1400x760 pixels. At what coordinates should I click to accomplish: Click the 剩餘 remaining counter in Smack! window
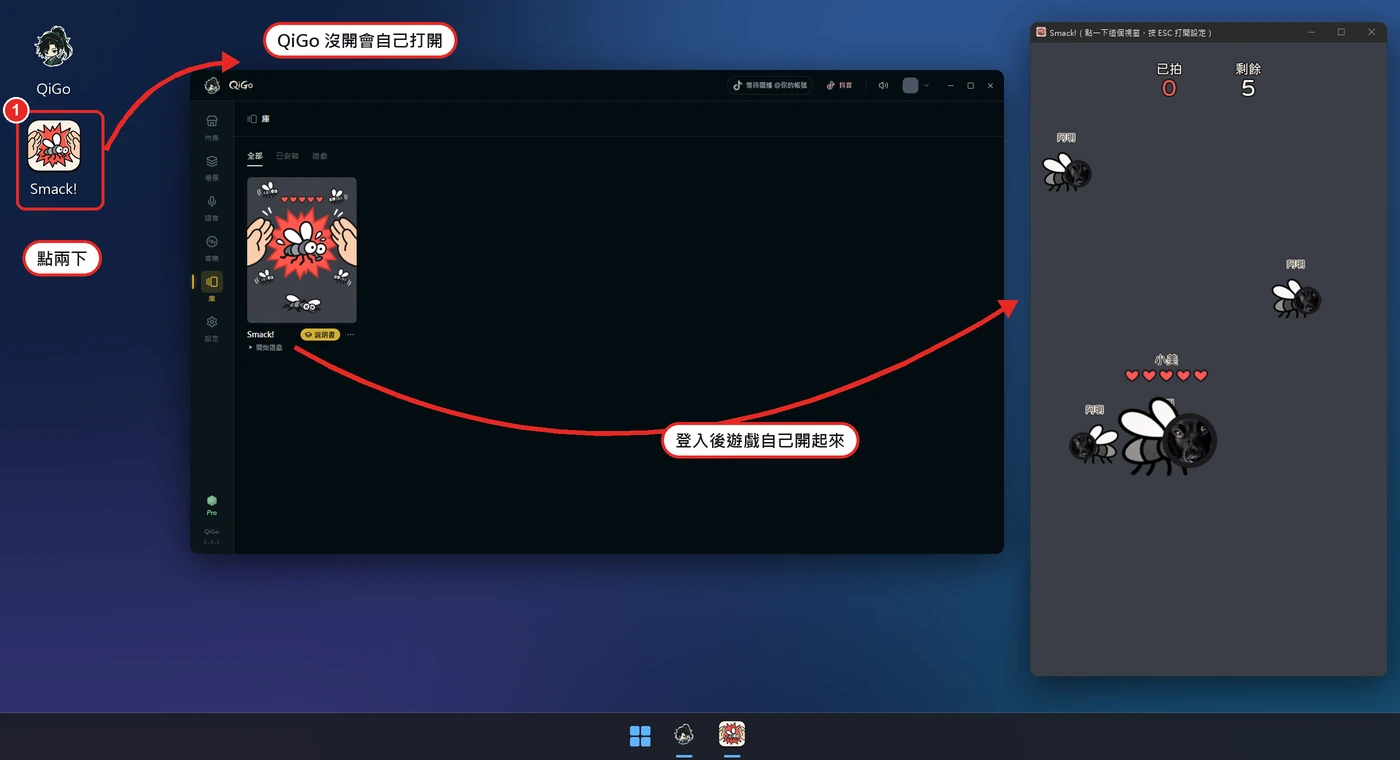(x=1248, y=79)
